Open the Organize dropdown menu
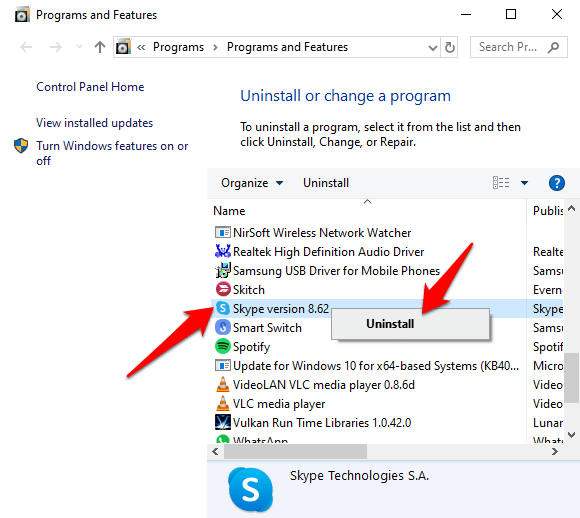This screenshot has width=580, height=518. pos(252,183)
